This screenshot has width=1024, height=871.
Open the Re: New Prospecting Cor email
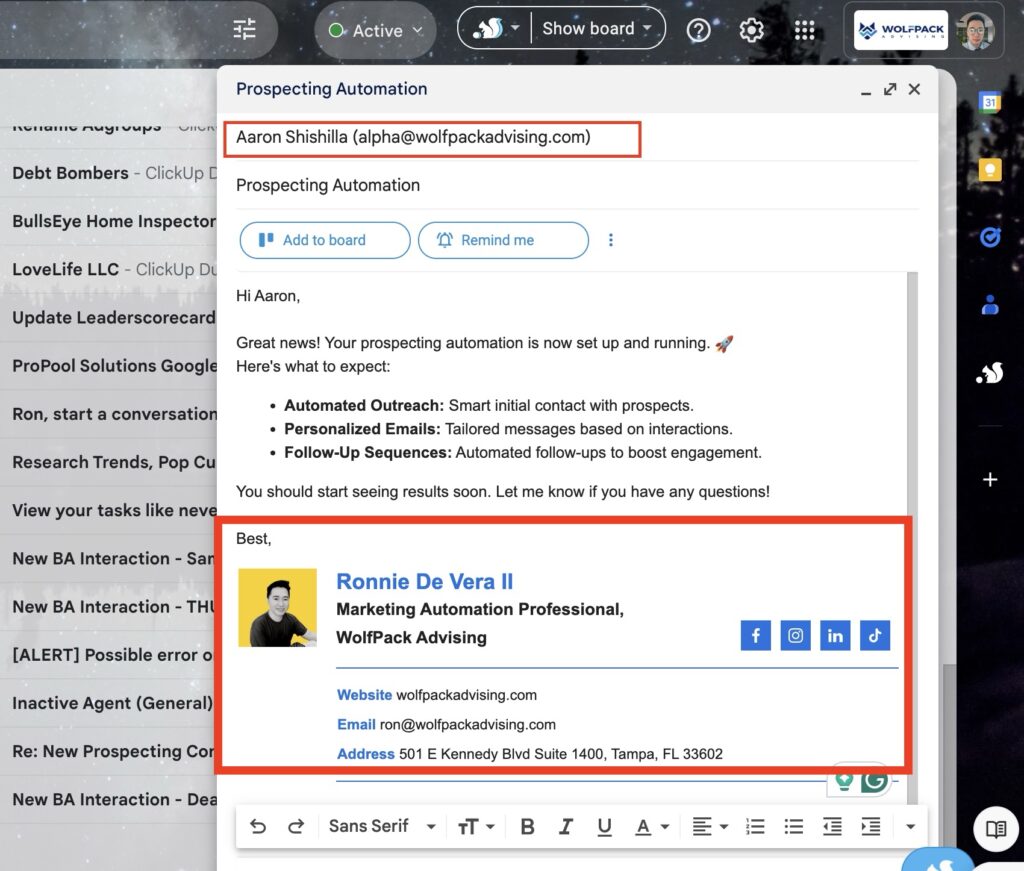(108, 752)
